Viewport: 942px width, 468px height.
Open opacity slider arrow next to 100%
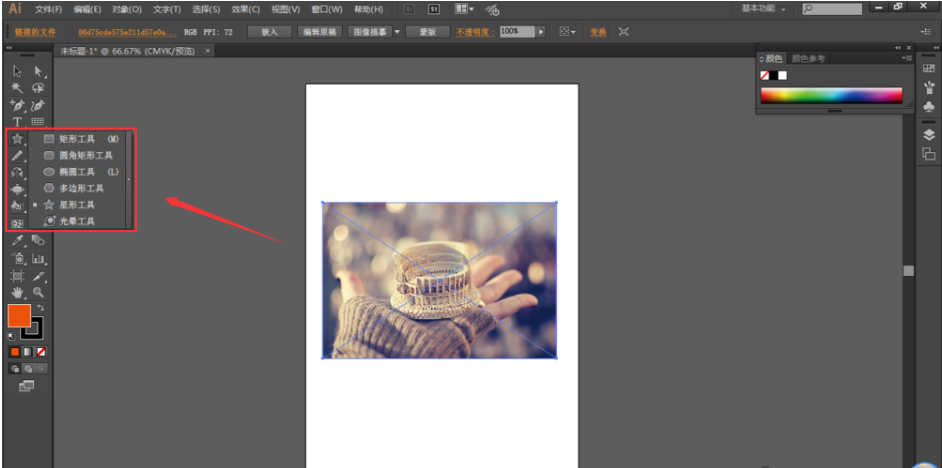(x=540, y=32)
